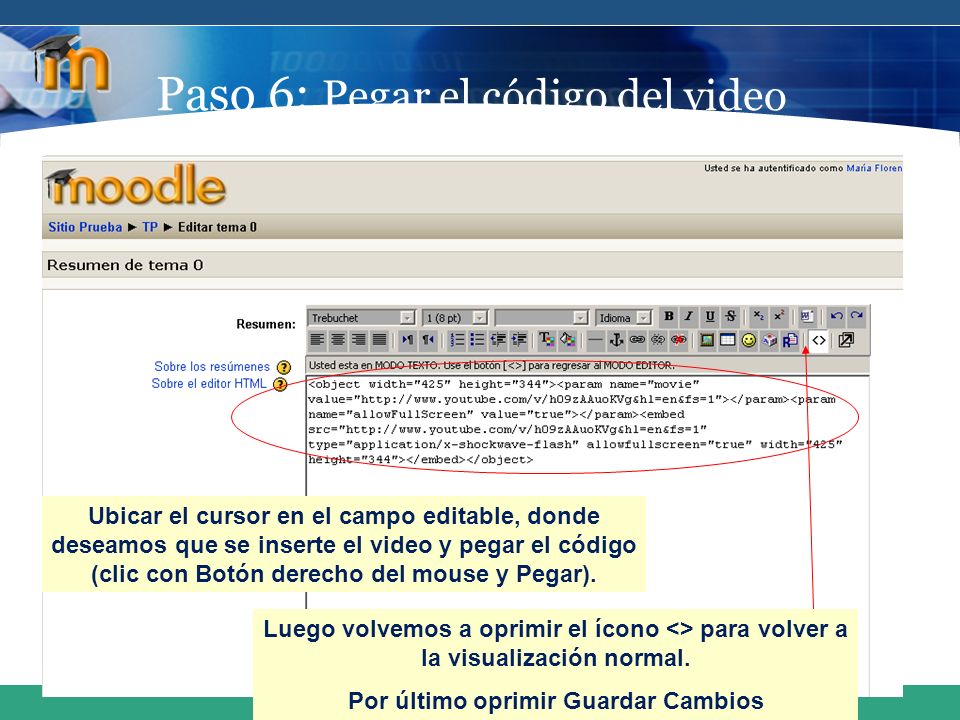The height and width of the screenshot is (720, 960).
Task: Open the Idioma language dropdown
Action: click(624, 318)
